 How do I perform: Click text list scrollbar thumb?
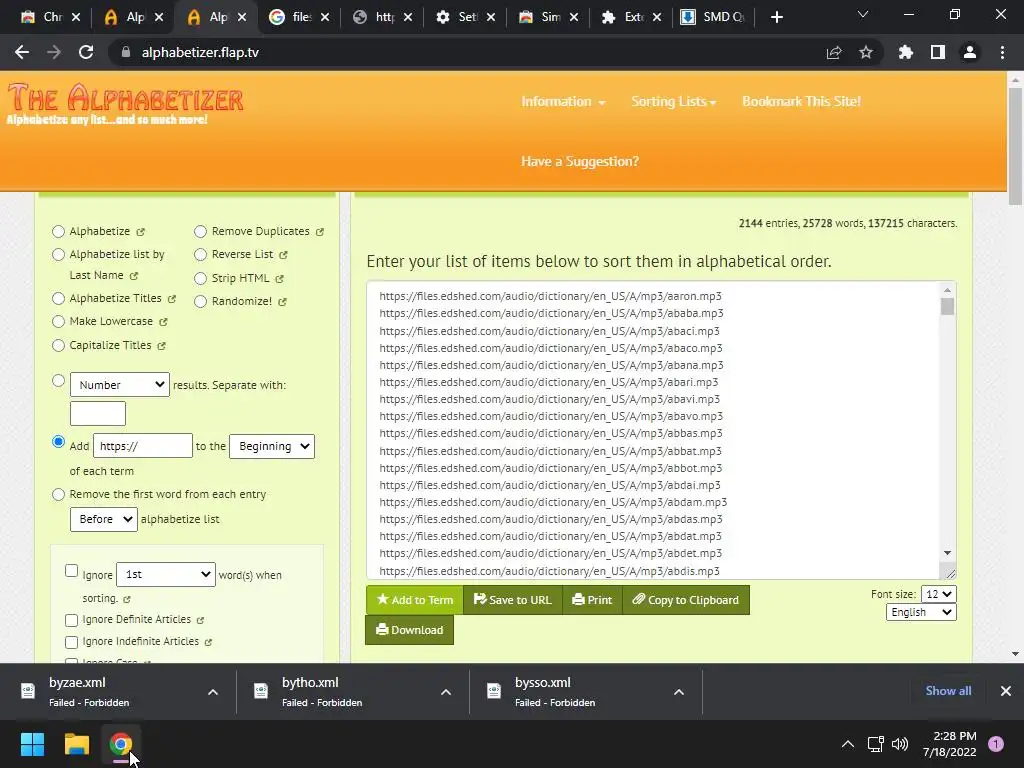(948, 306)
